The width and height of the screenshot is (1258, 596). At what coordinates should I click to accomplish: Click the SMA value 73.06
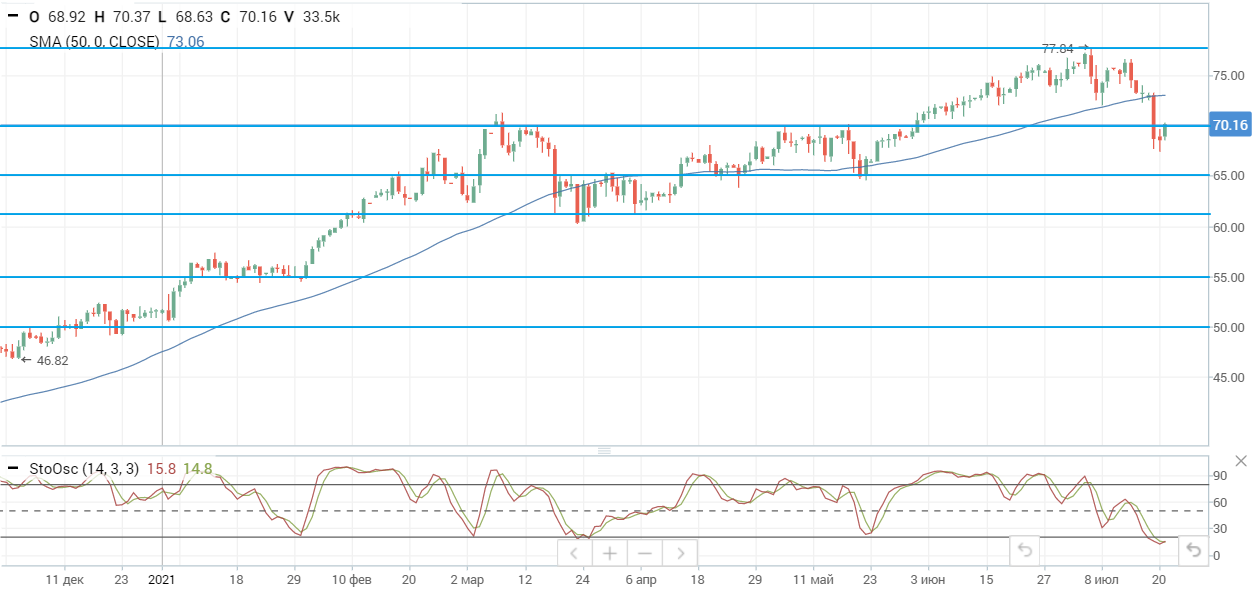[185, 41]
